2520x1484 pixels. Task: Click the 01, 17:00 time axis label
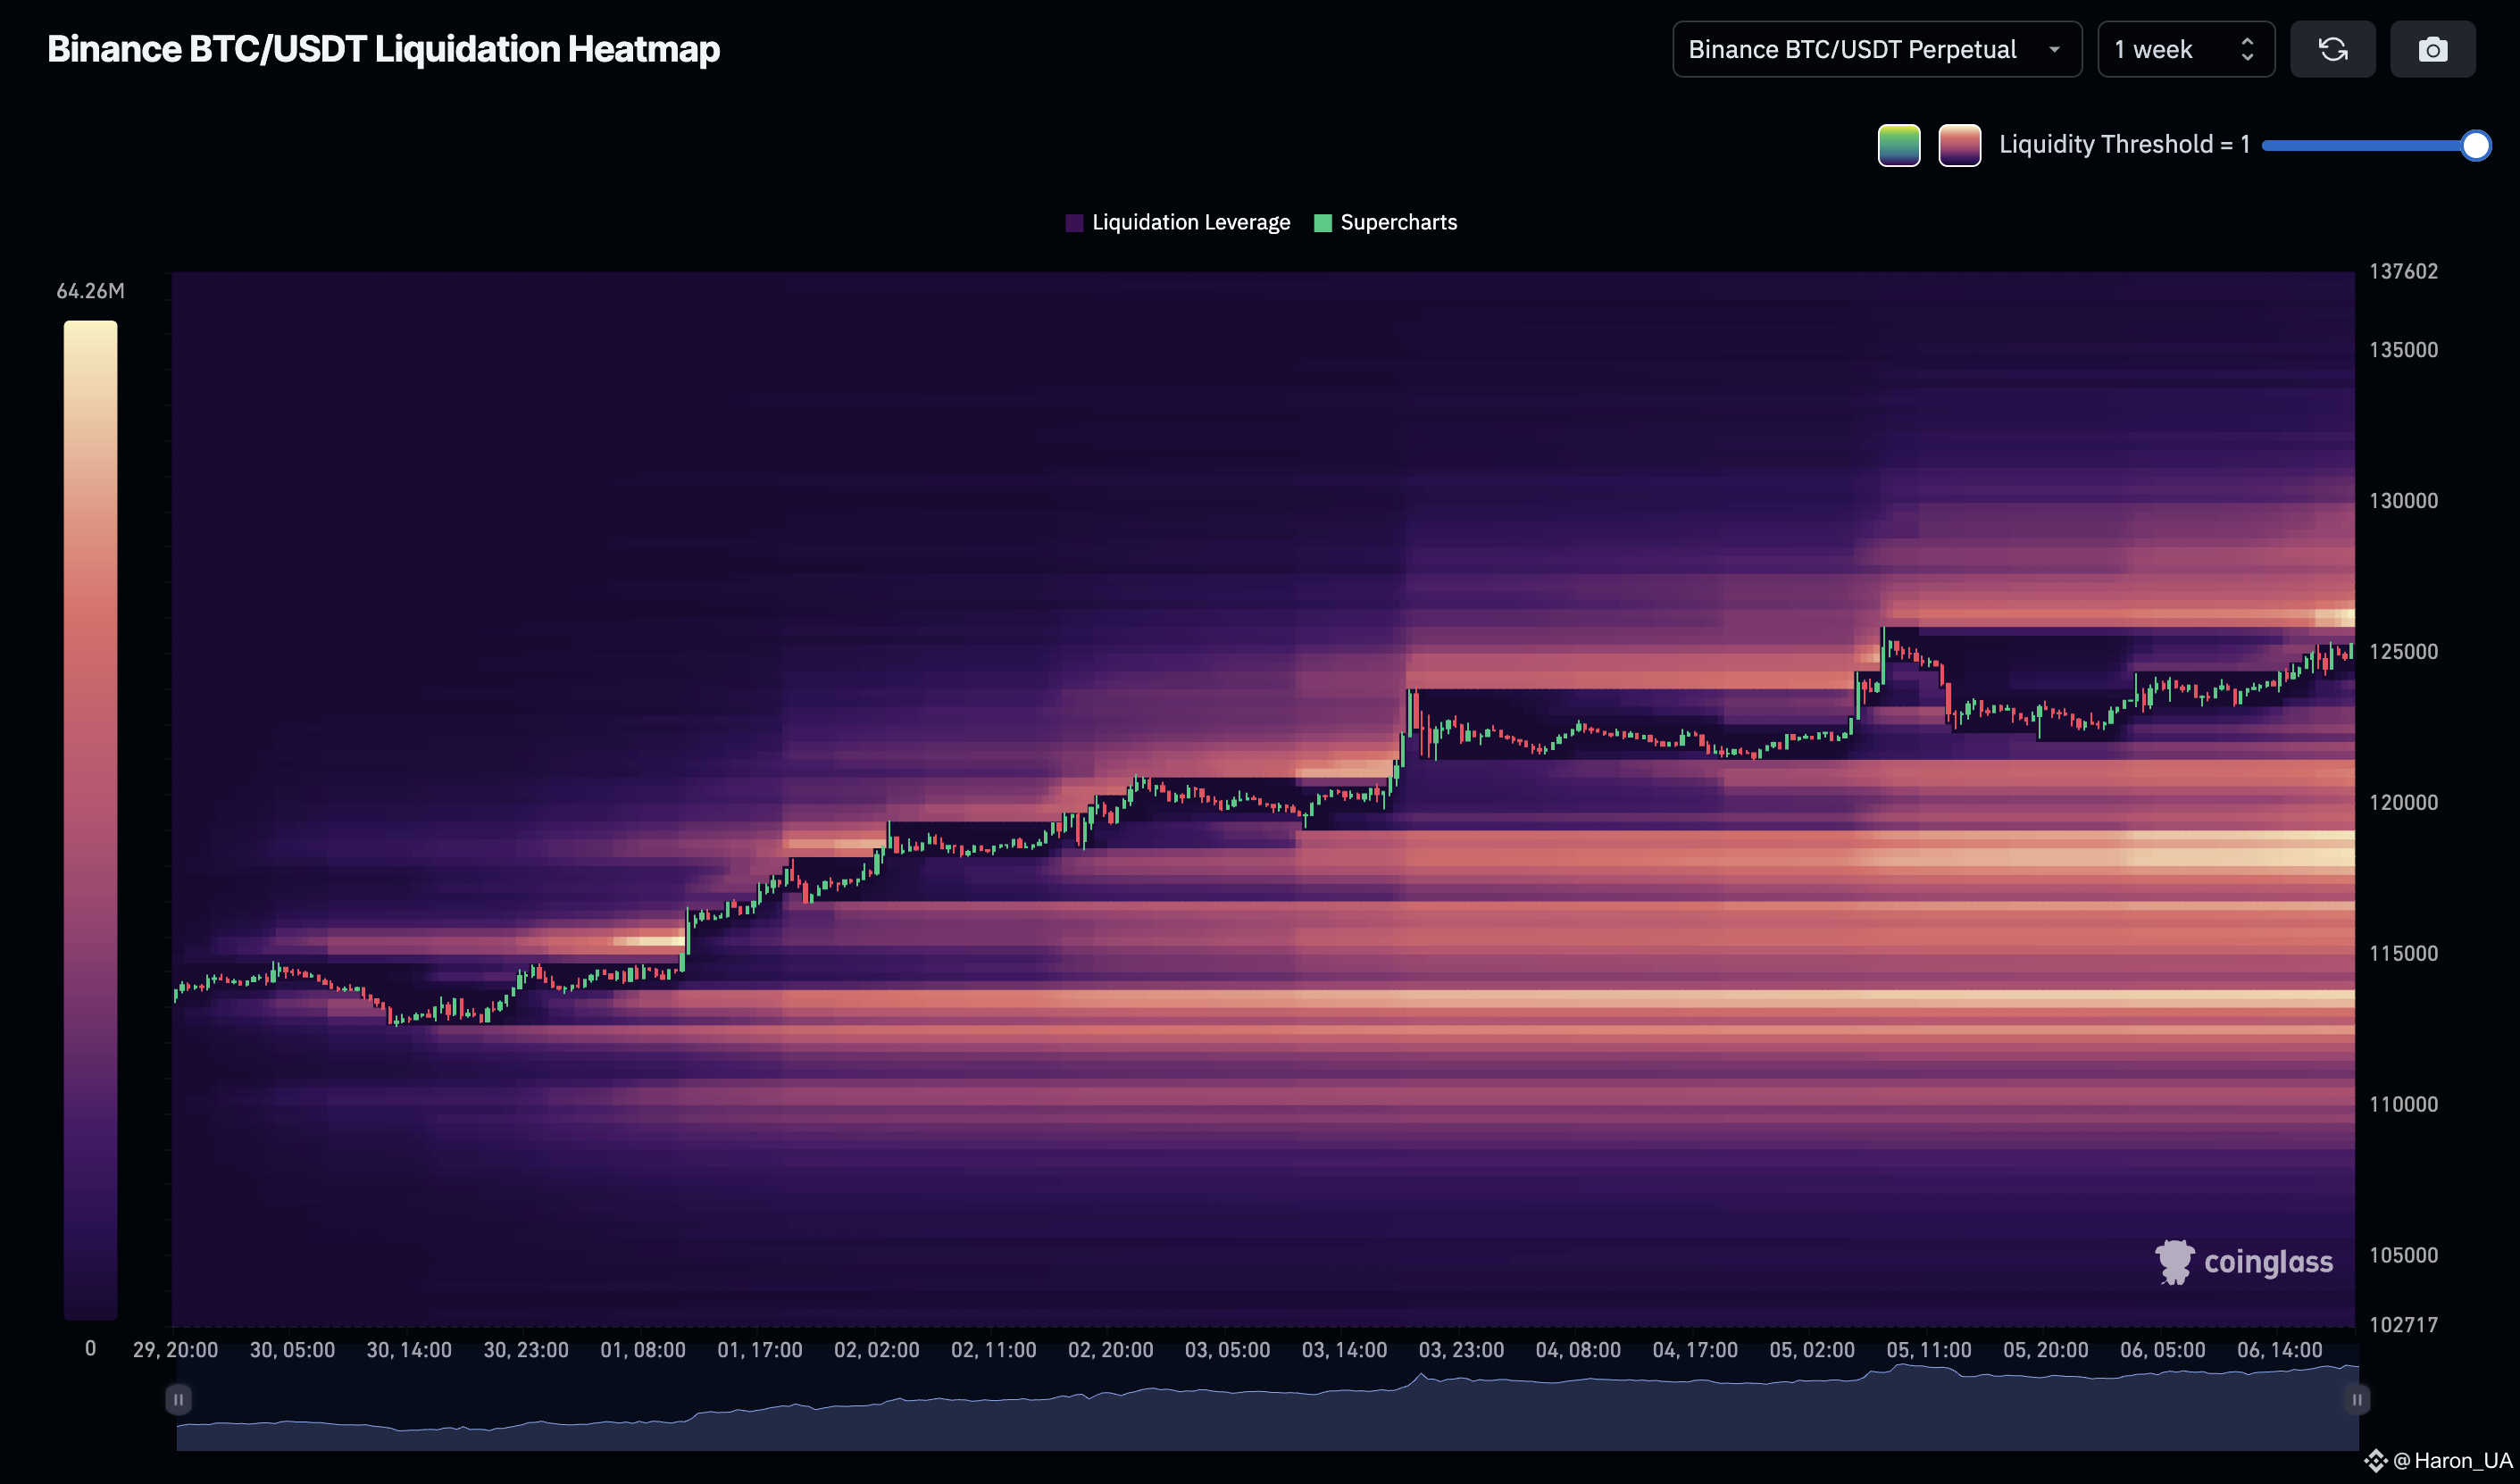(x=760, y=1350)
